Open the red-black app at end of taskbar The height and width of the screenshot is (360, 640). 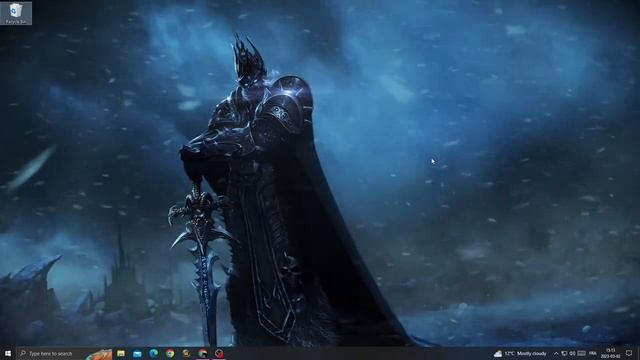point(219,353)
